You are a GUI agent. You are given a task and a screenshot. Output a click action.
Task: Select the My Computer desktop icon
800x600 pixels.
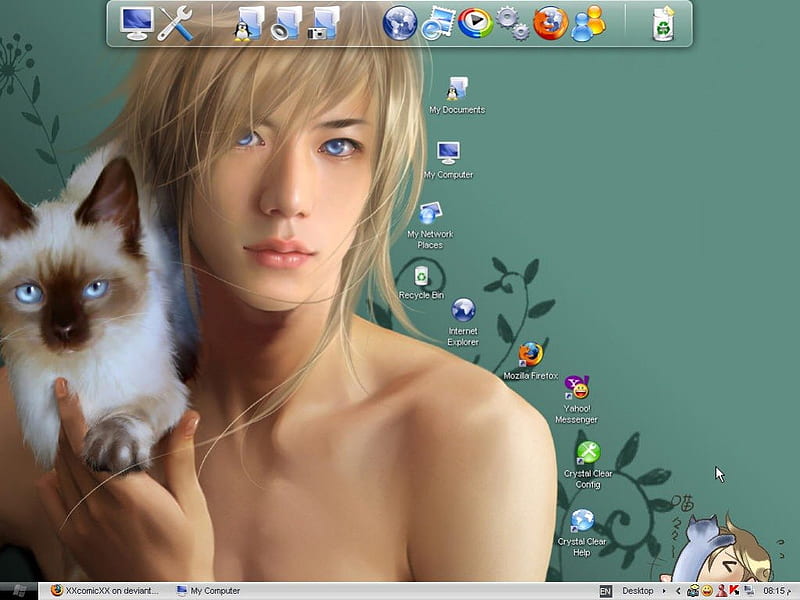pyautogui.click(x=448, y=160)
